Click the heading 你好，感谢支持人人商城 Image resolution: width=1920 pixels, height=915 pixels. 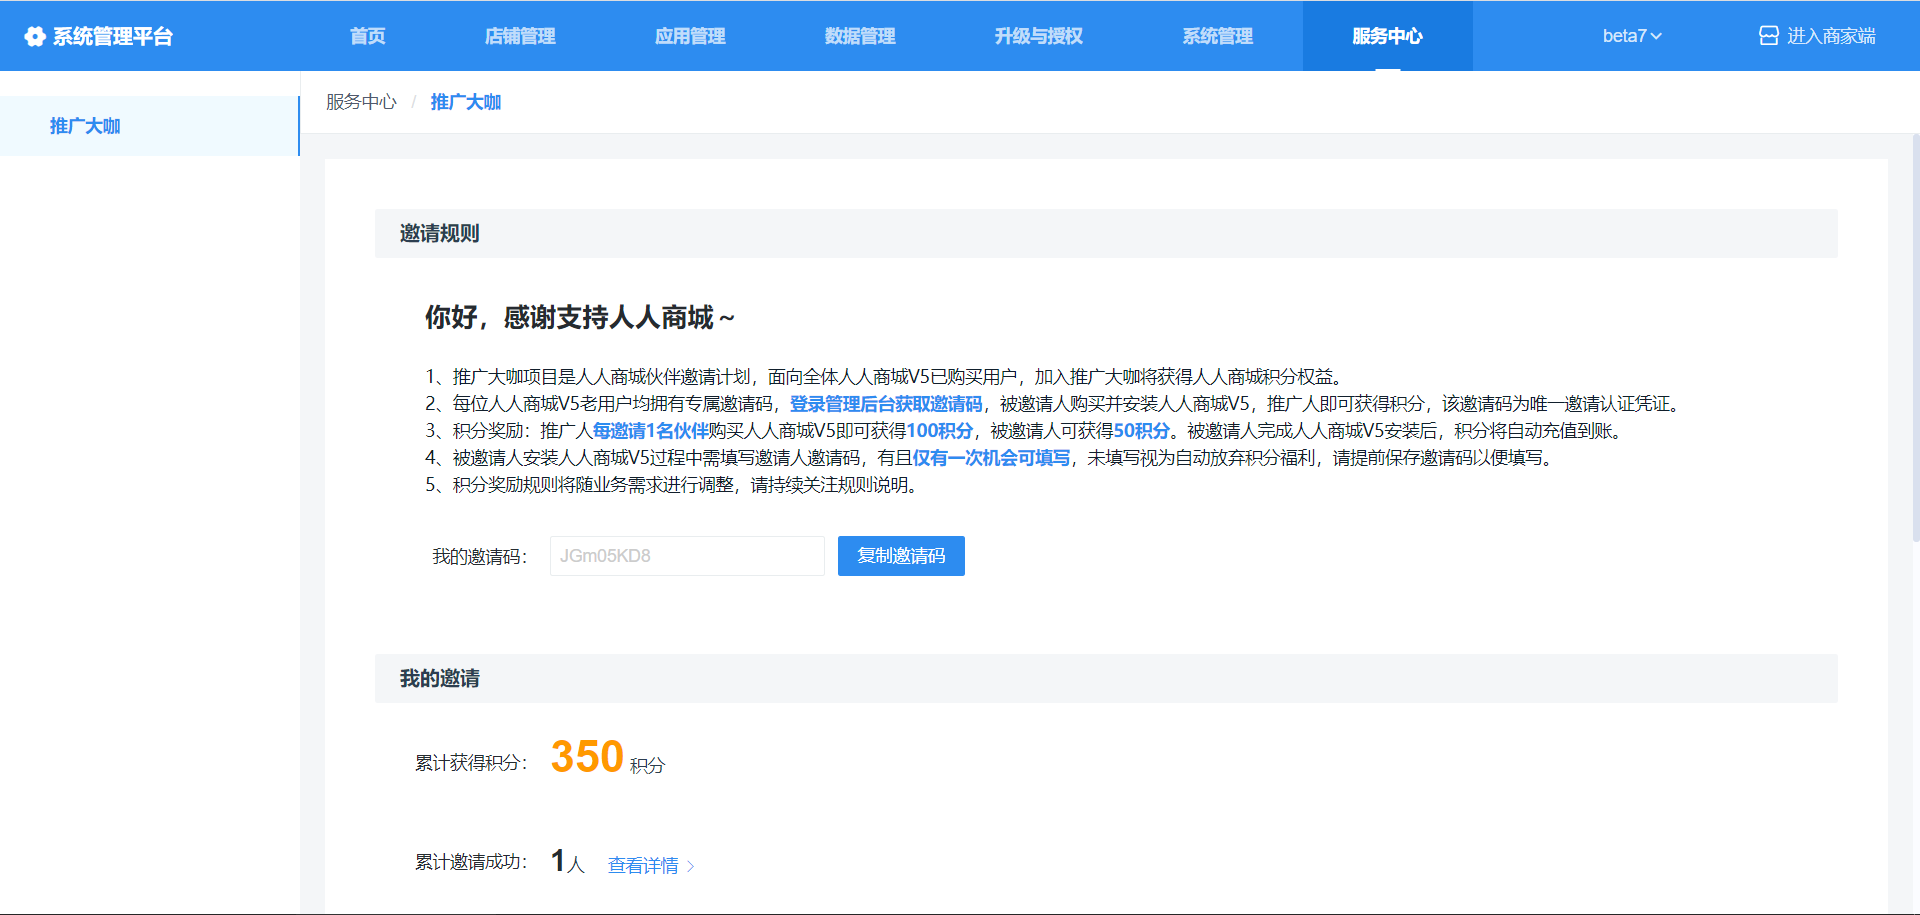[580, 318]
